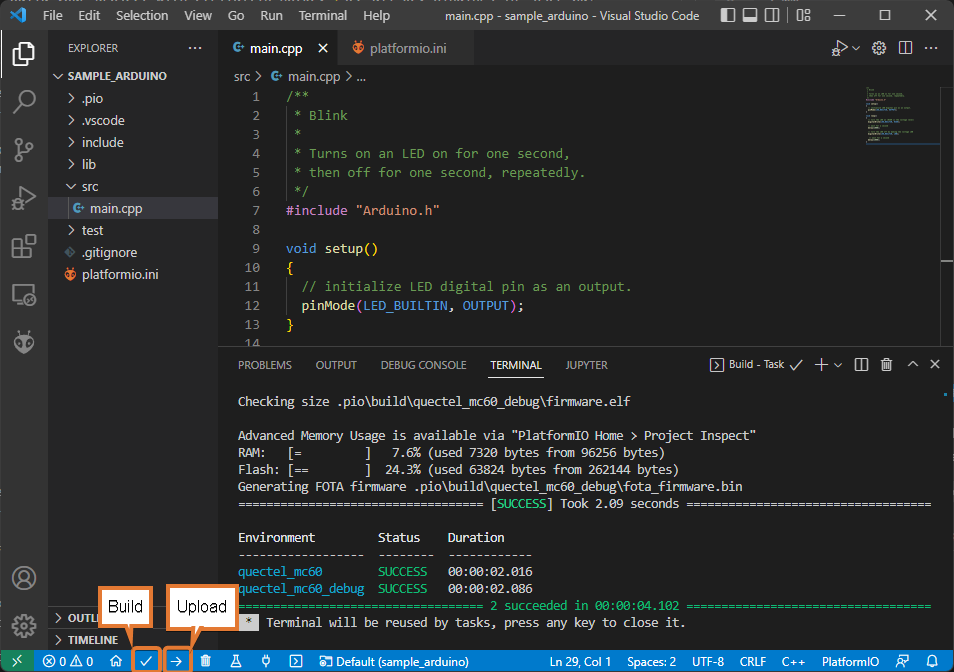This screenshot has width=954, height=672.
Task: Add a new terminal with plus icon
Action: coord(821,364)
